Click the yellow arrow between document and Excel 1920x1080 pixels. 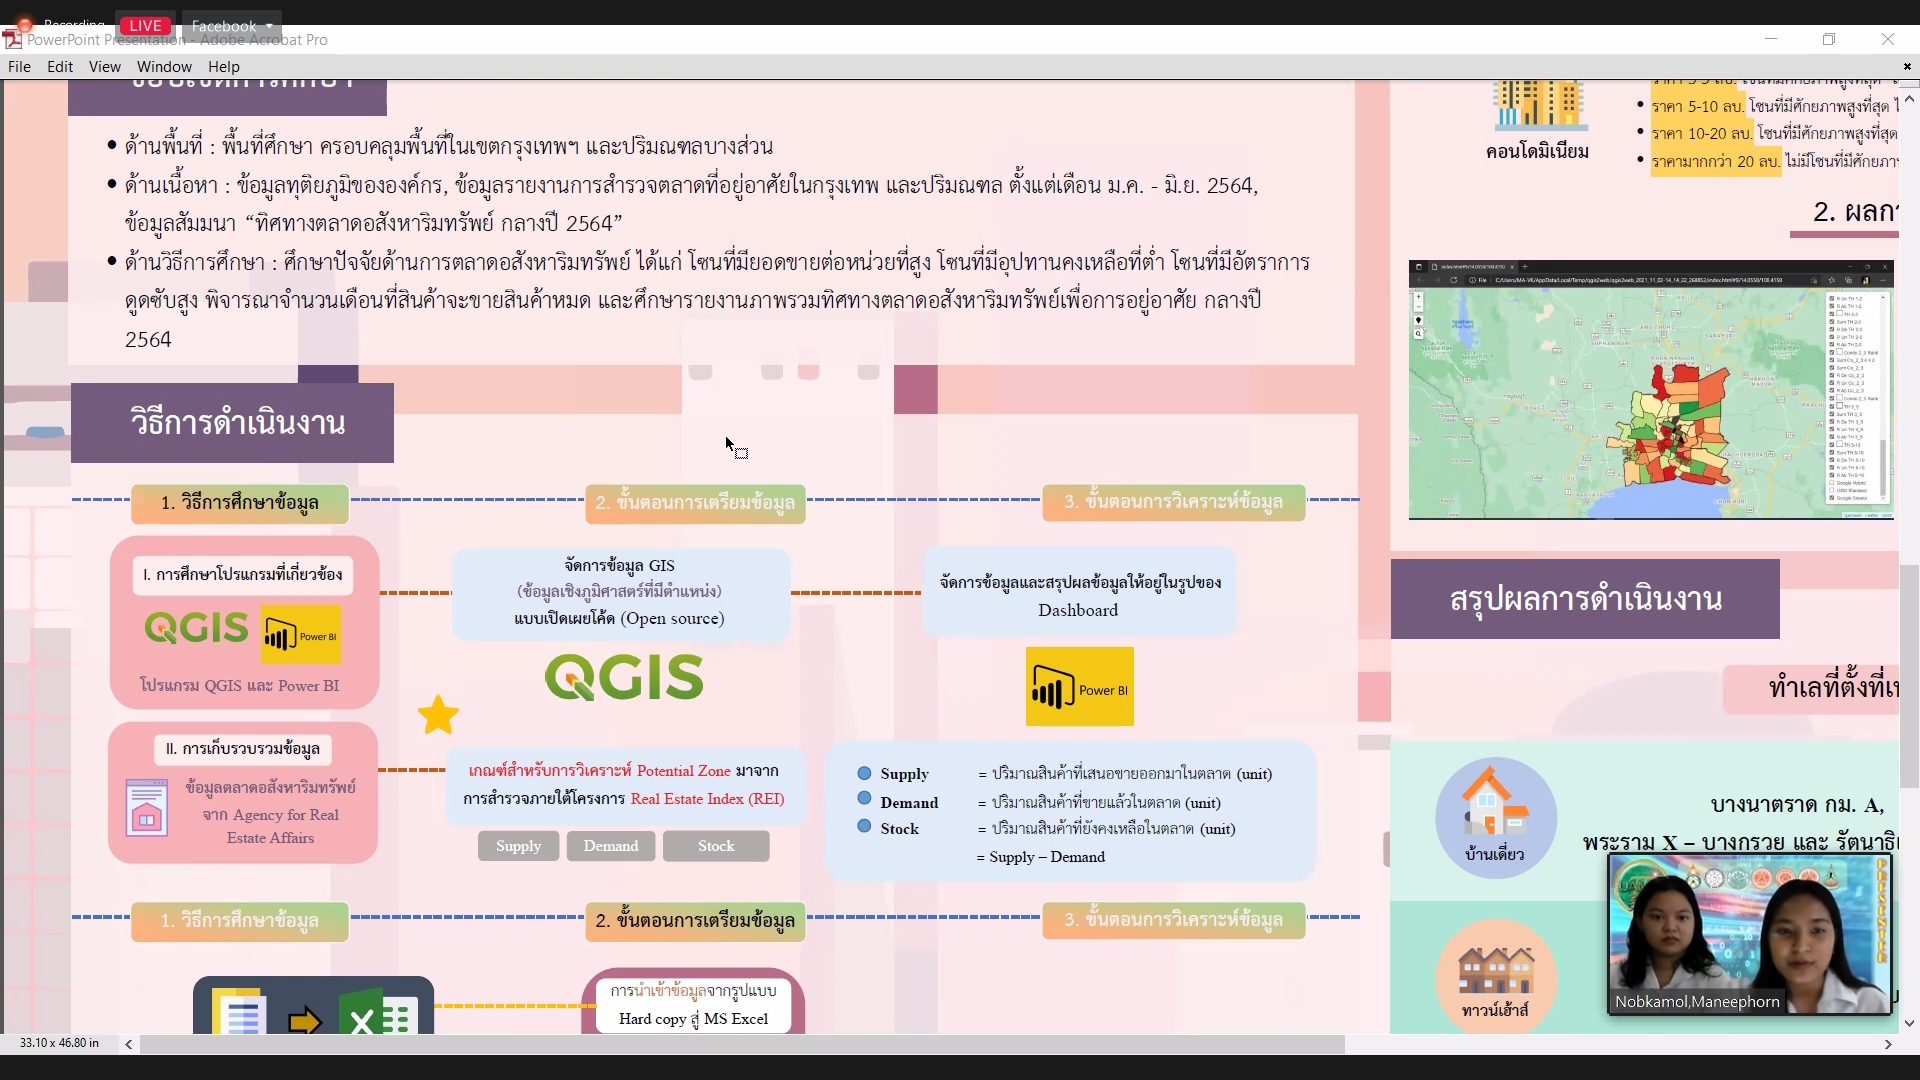click(305, 1021)
